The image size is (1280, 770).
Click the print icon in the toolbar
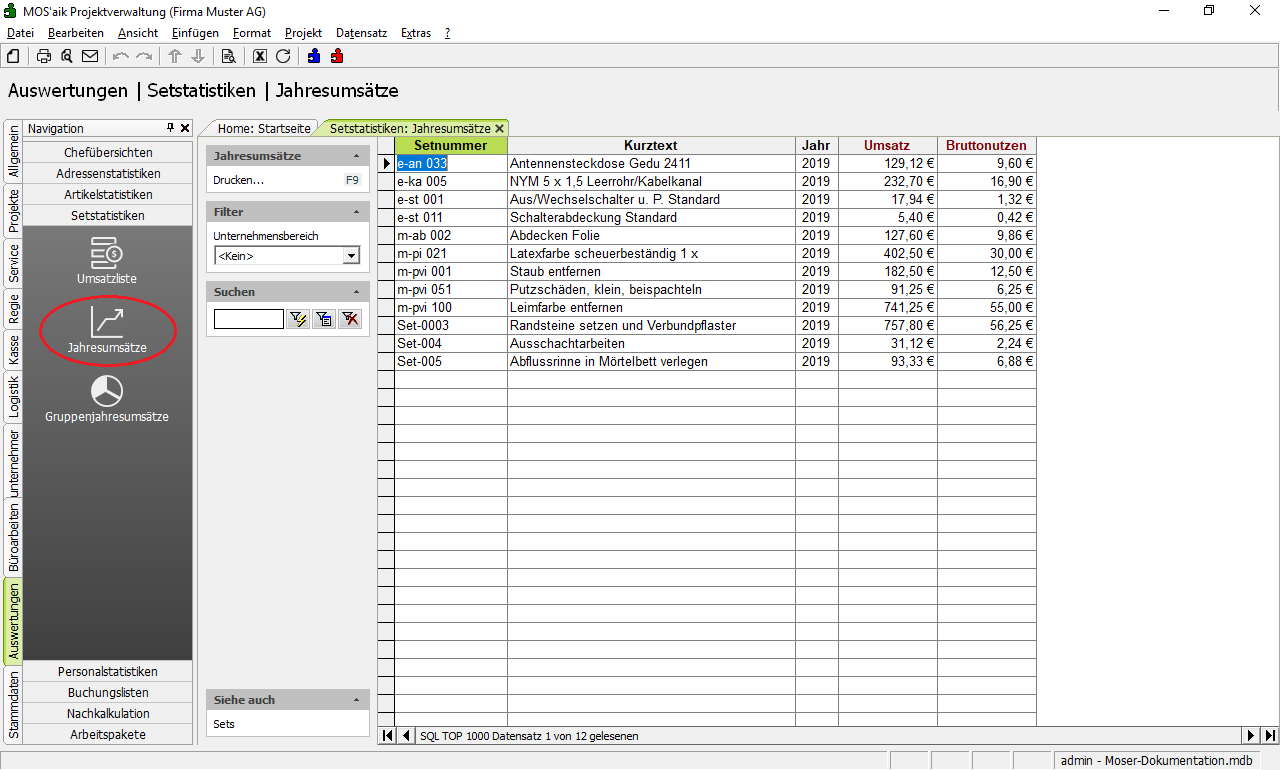44,56
